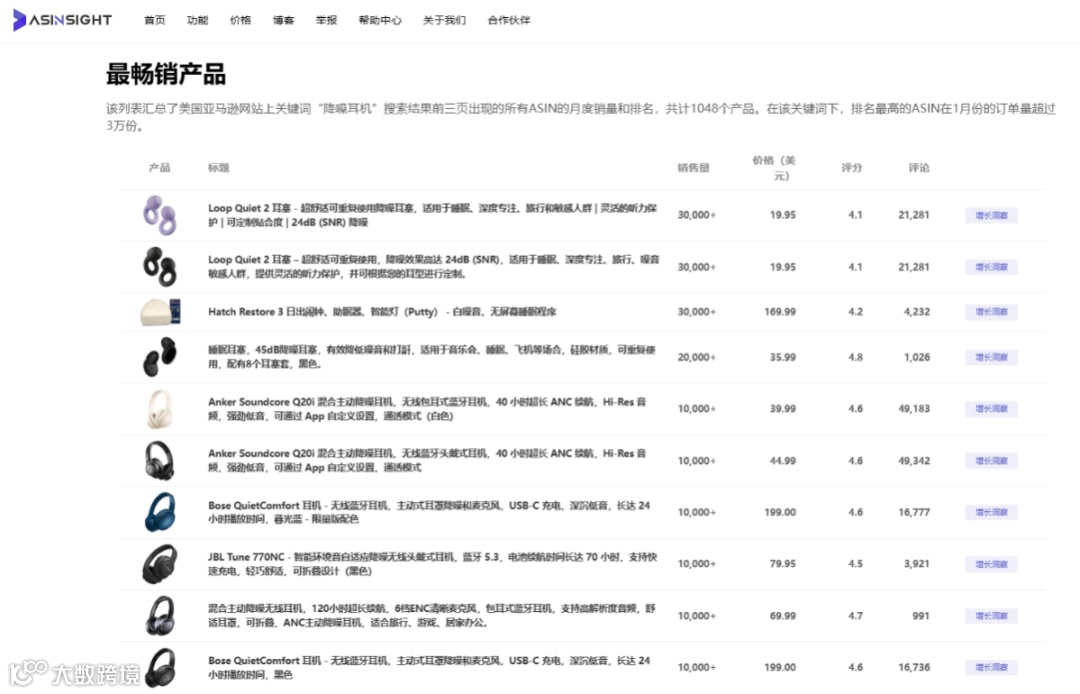Click the 混合主动降噪无线耳机，120小时超长续航 title

tap(432, 616)
